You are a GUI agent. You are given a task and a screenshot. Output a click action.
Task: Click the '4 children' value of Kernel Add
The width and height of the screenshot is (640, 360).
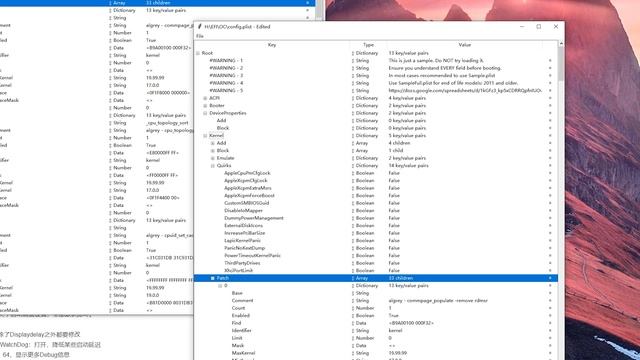point(399,143)
